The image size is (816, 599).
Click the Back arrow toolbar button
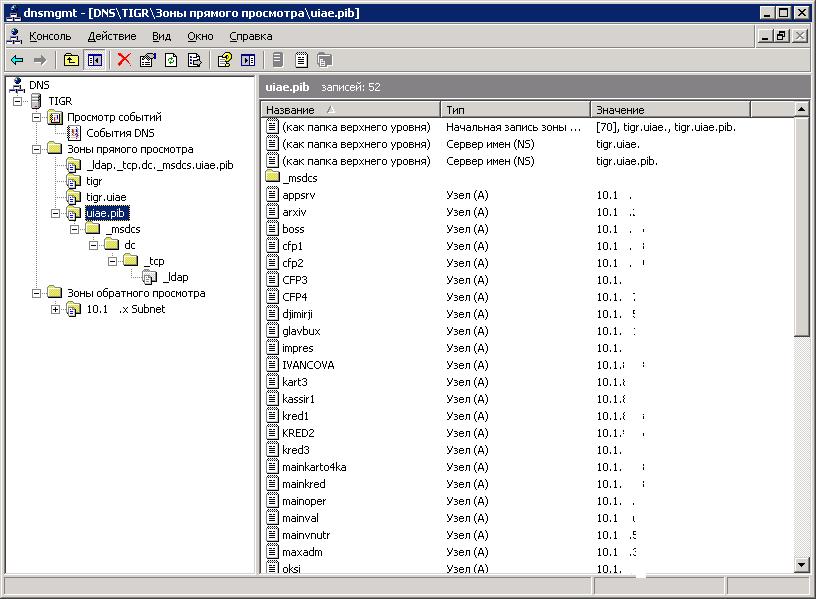coord(17,60)
